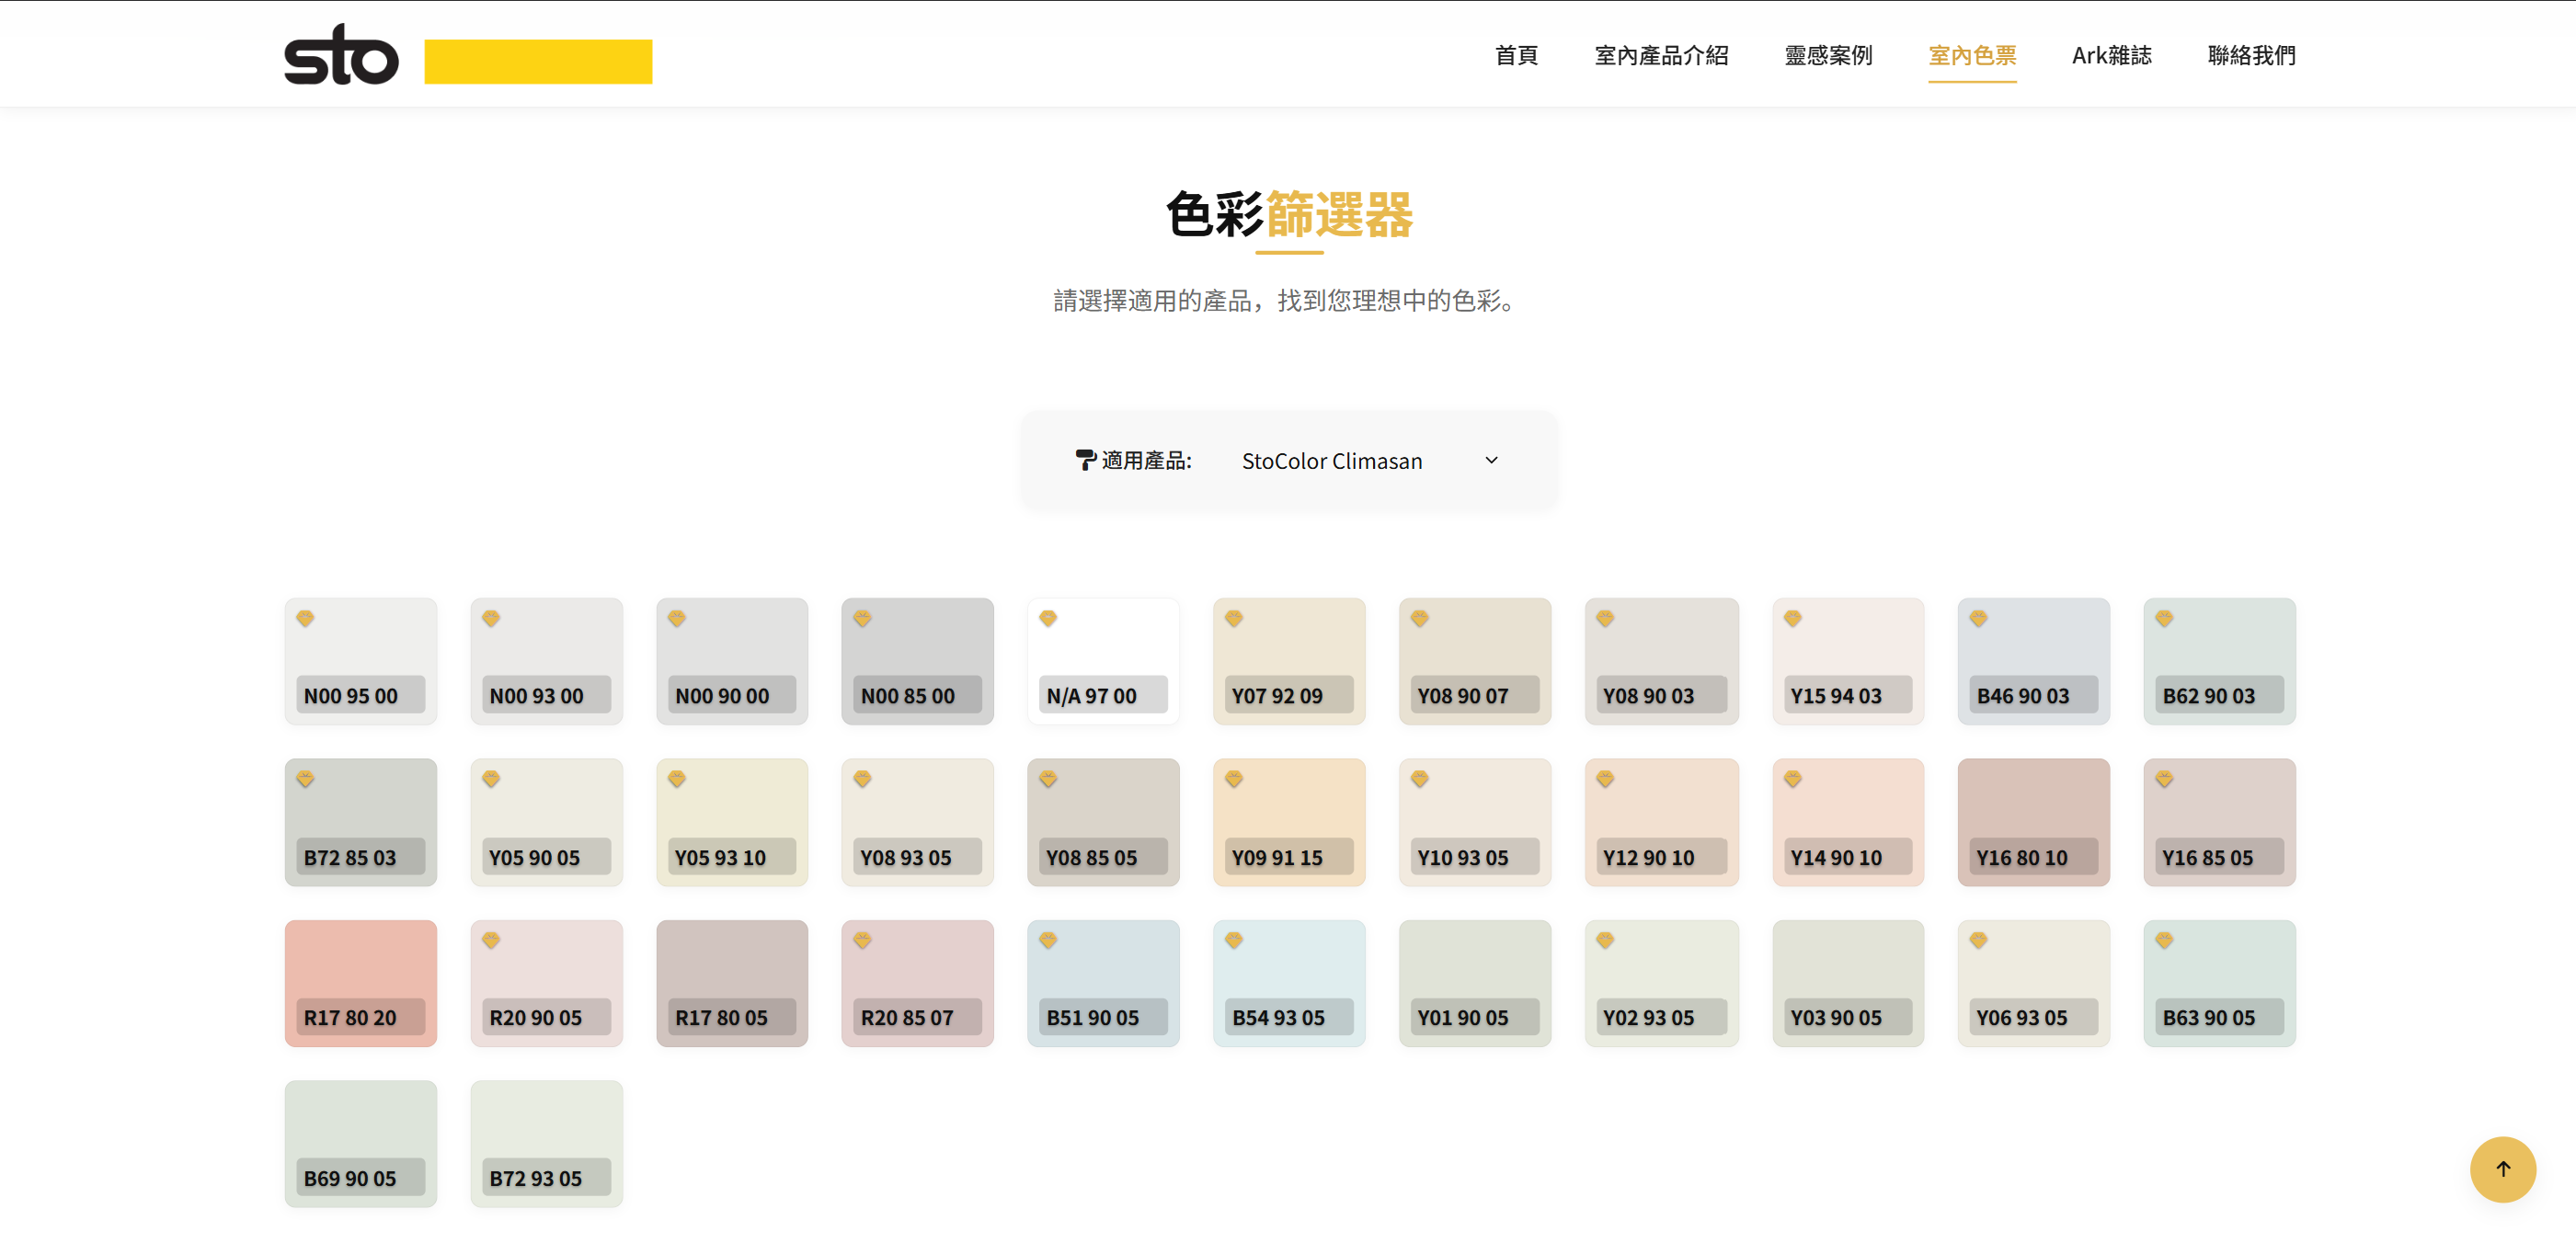Image resolution: width=2576 pixels, height=1243 pixels.
Task: Click the diamond icon on N/A 97 00 swatch
Action: coord(1047,619)
